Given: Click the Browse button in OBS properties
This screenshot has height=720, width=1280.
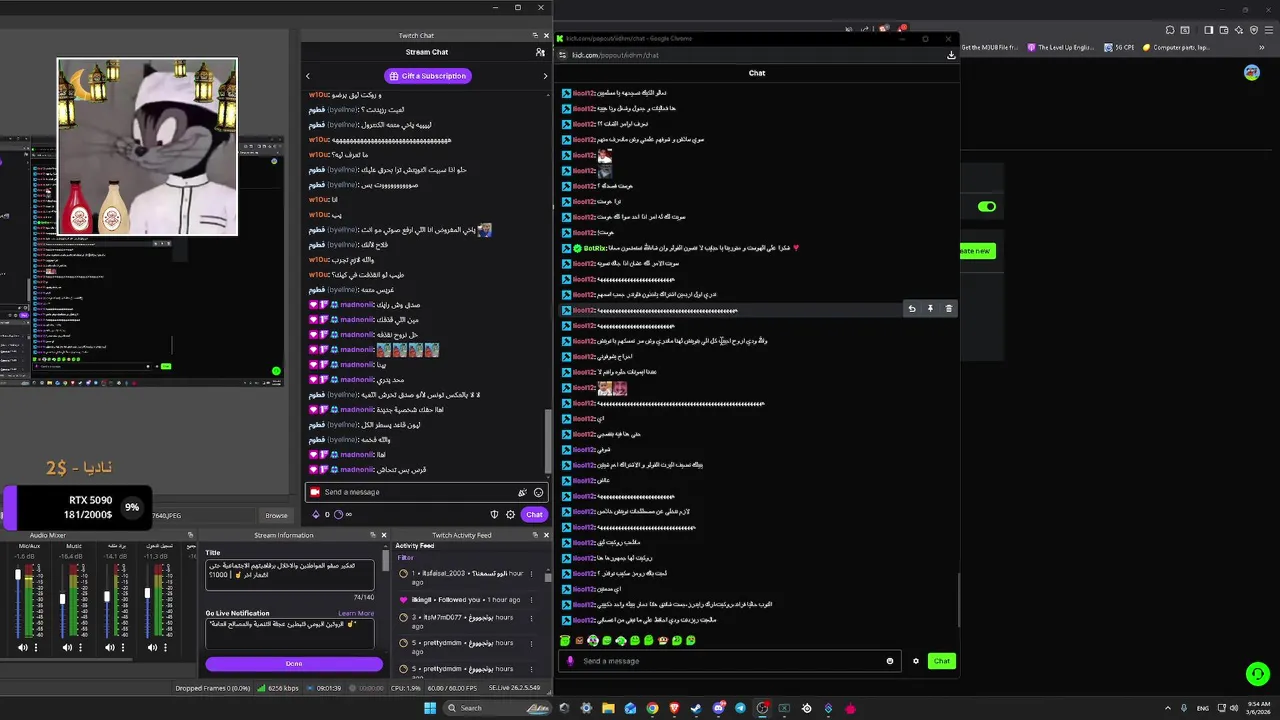Looking at the screenshot, I should [277, 515].
